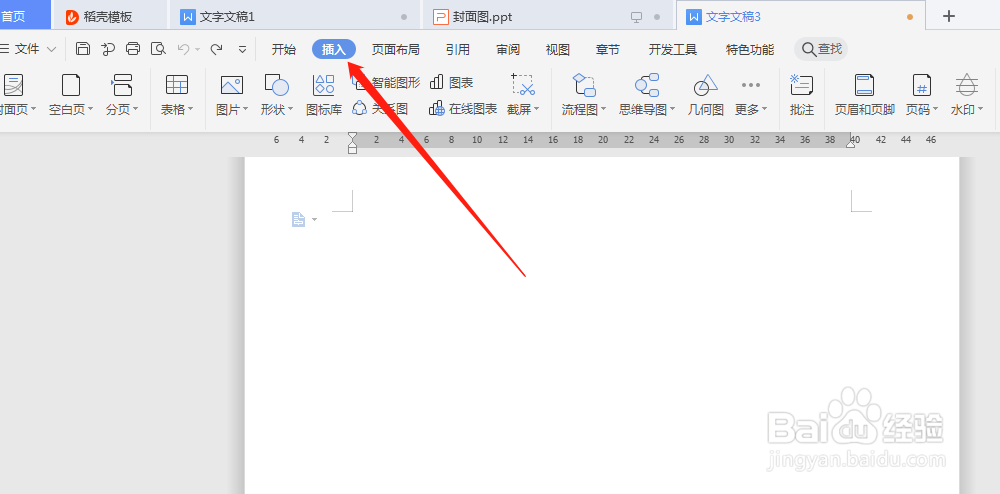This screenshot has height=494, width=1000.
Task: Open the 图标库 icon library
Action: click(324, 94)
